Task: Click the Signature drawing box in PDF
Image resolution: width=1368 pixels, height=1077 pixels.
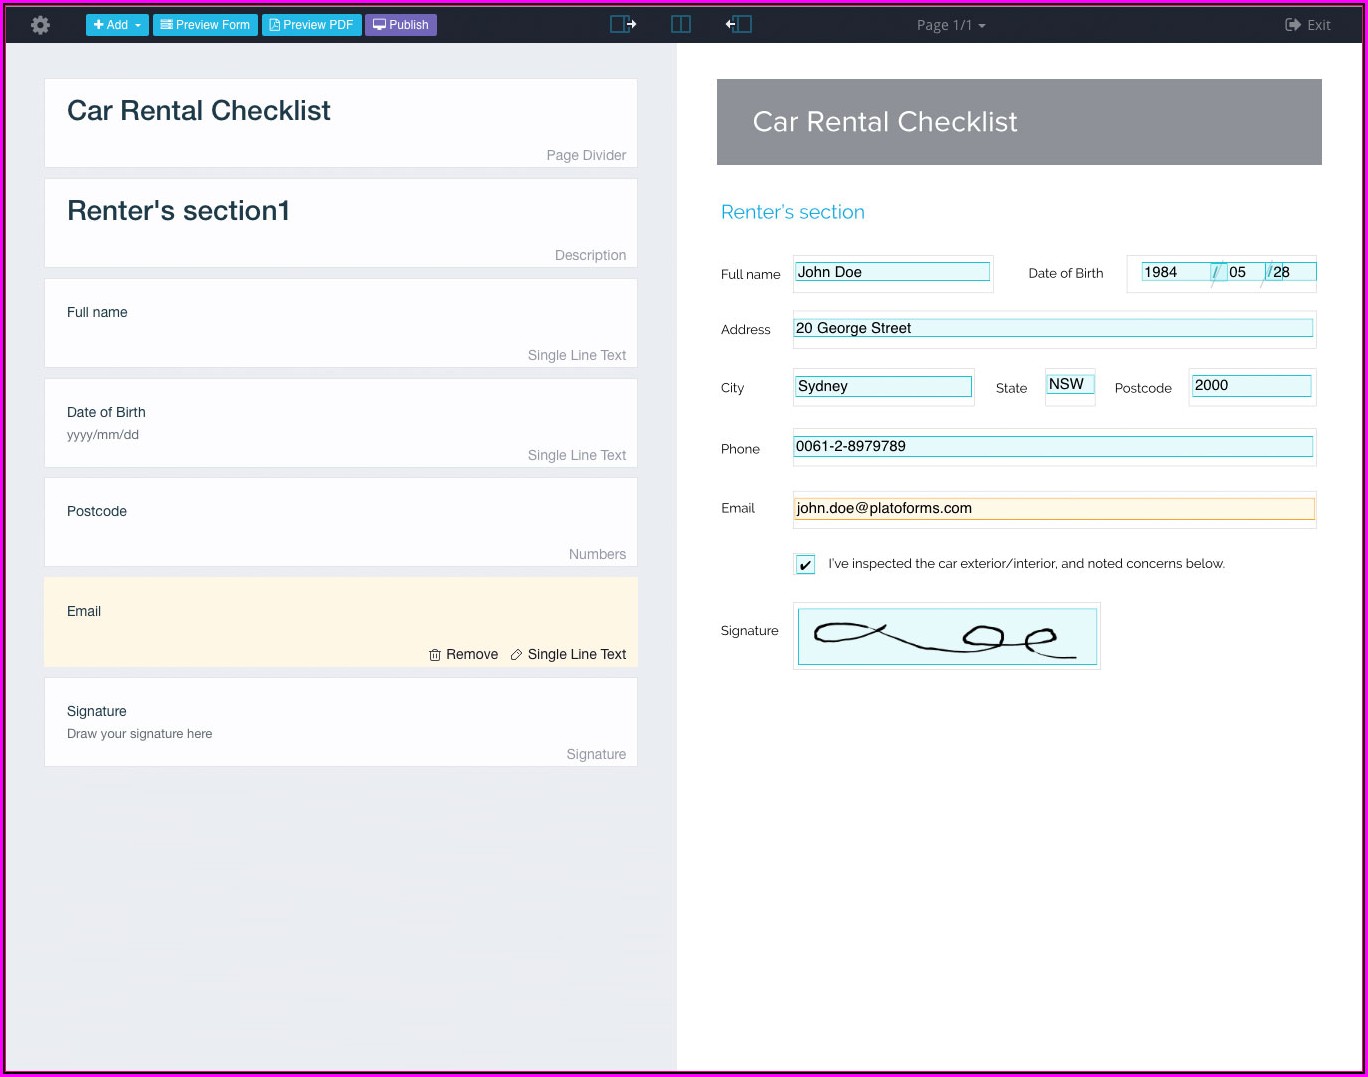Action: [946, 637]
